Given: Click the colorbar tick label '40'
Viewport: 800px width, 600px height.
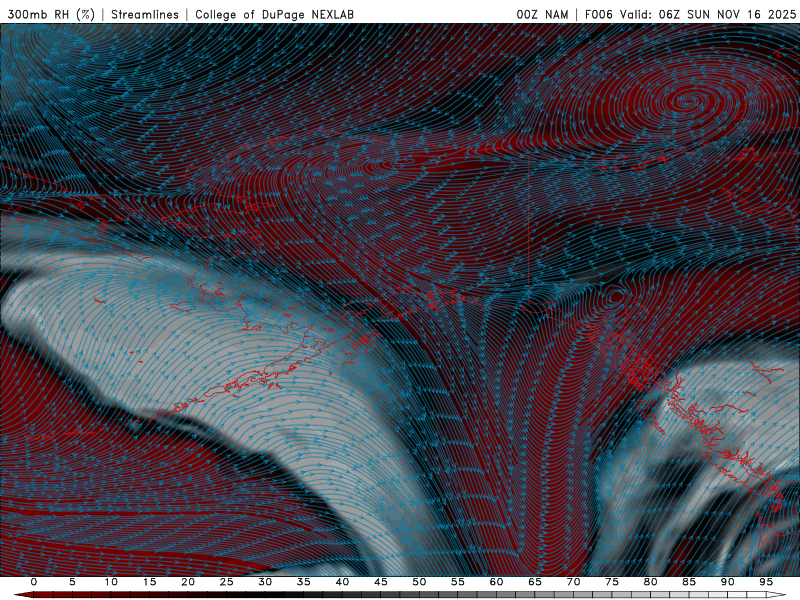Looking at the screenshot, I should 342,582.
